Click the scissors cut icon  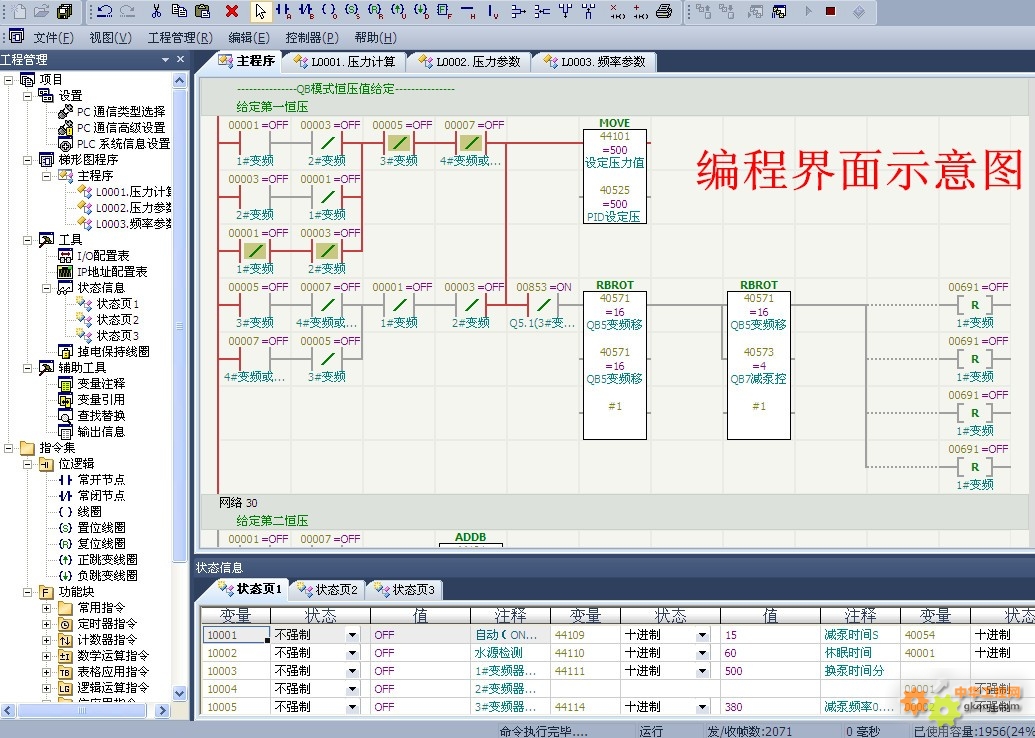(x=155, y=12)
